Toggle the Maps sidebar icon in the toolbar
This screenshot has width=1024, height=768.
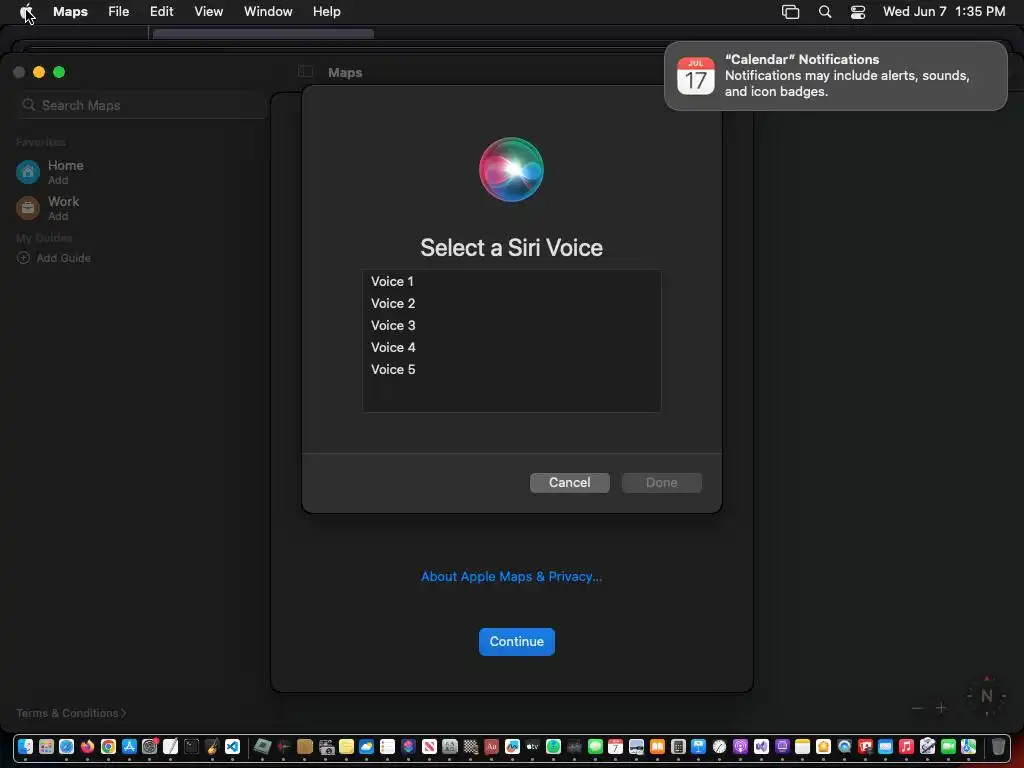point(305,72)
